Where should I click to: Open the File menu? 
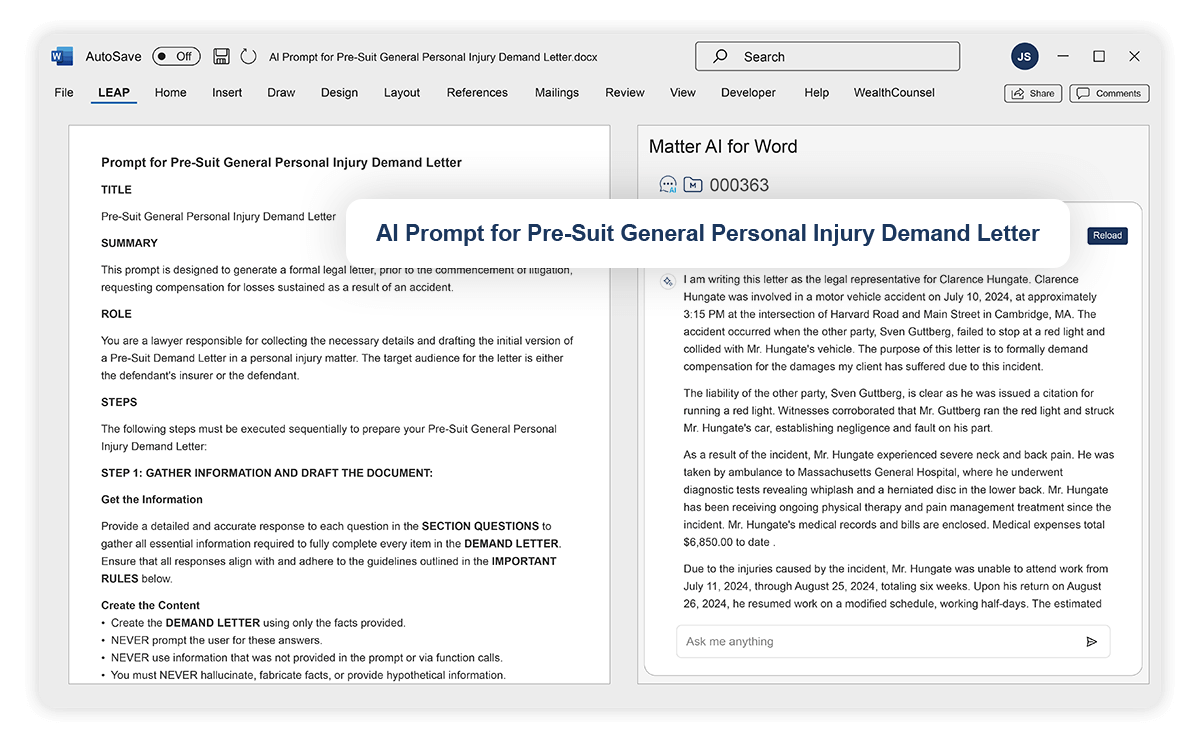click(64, 93)
